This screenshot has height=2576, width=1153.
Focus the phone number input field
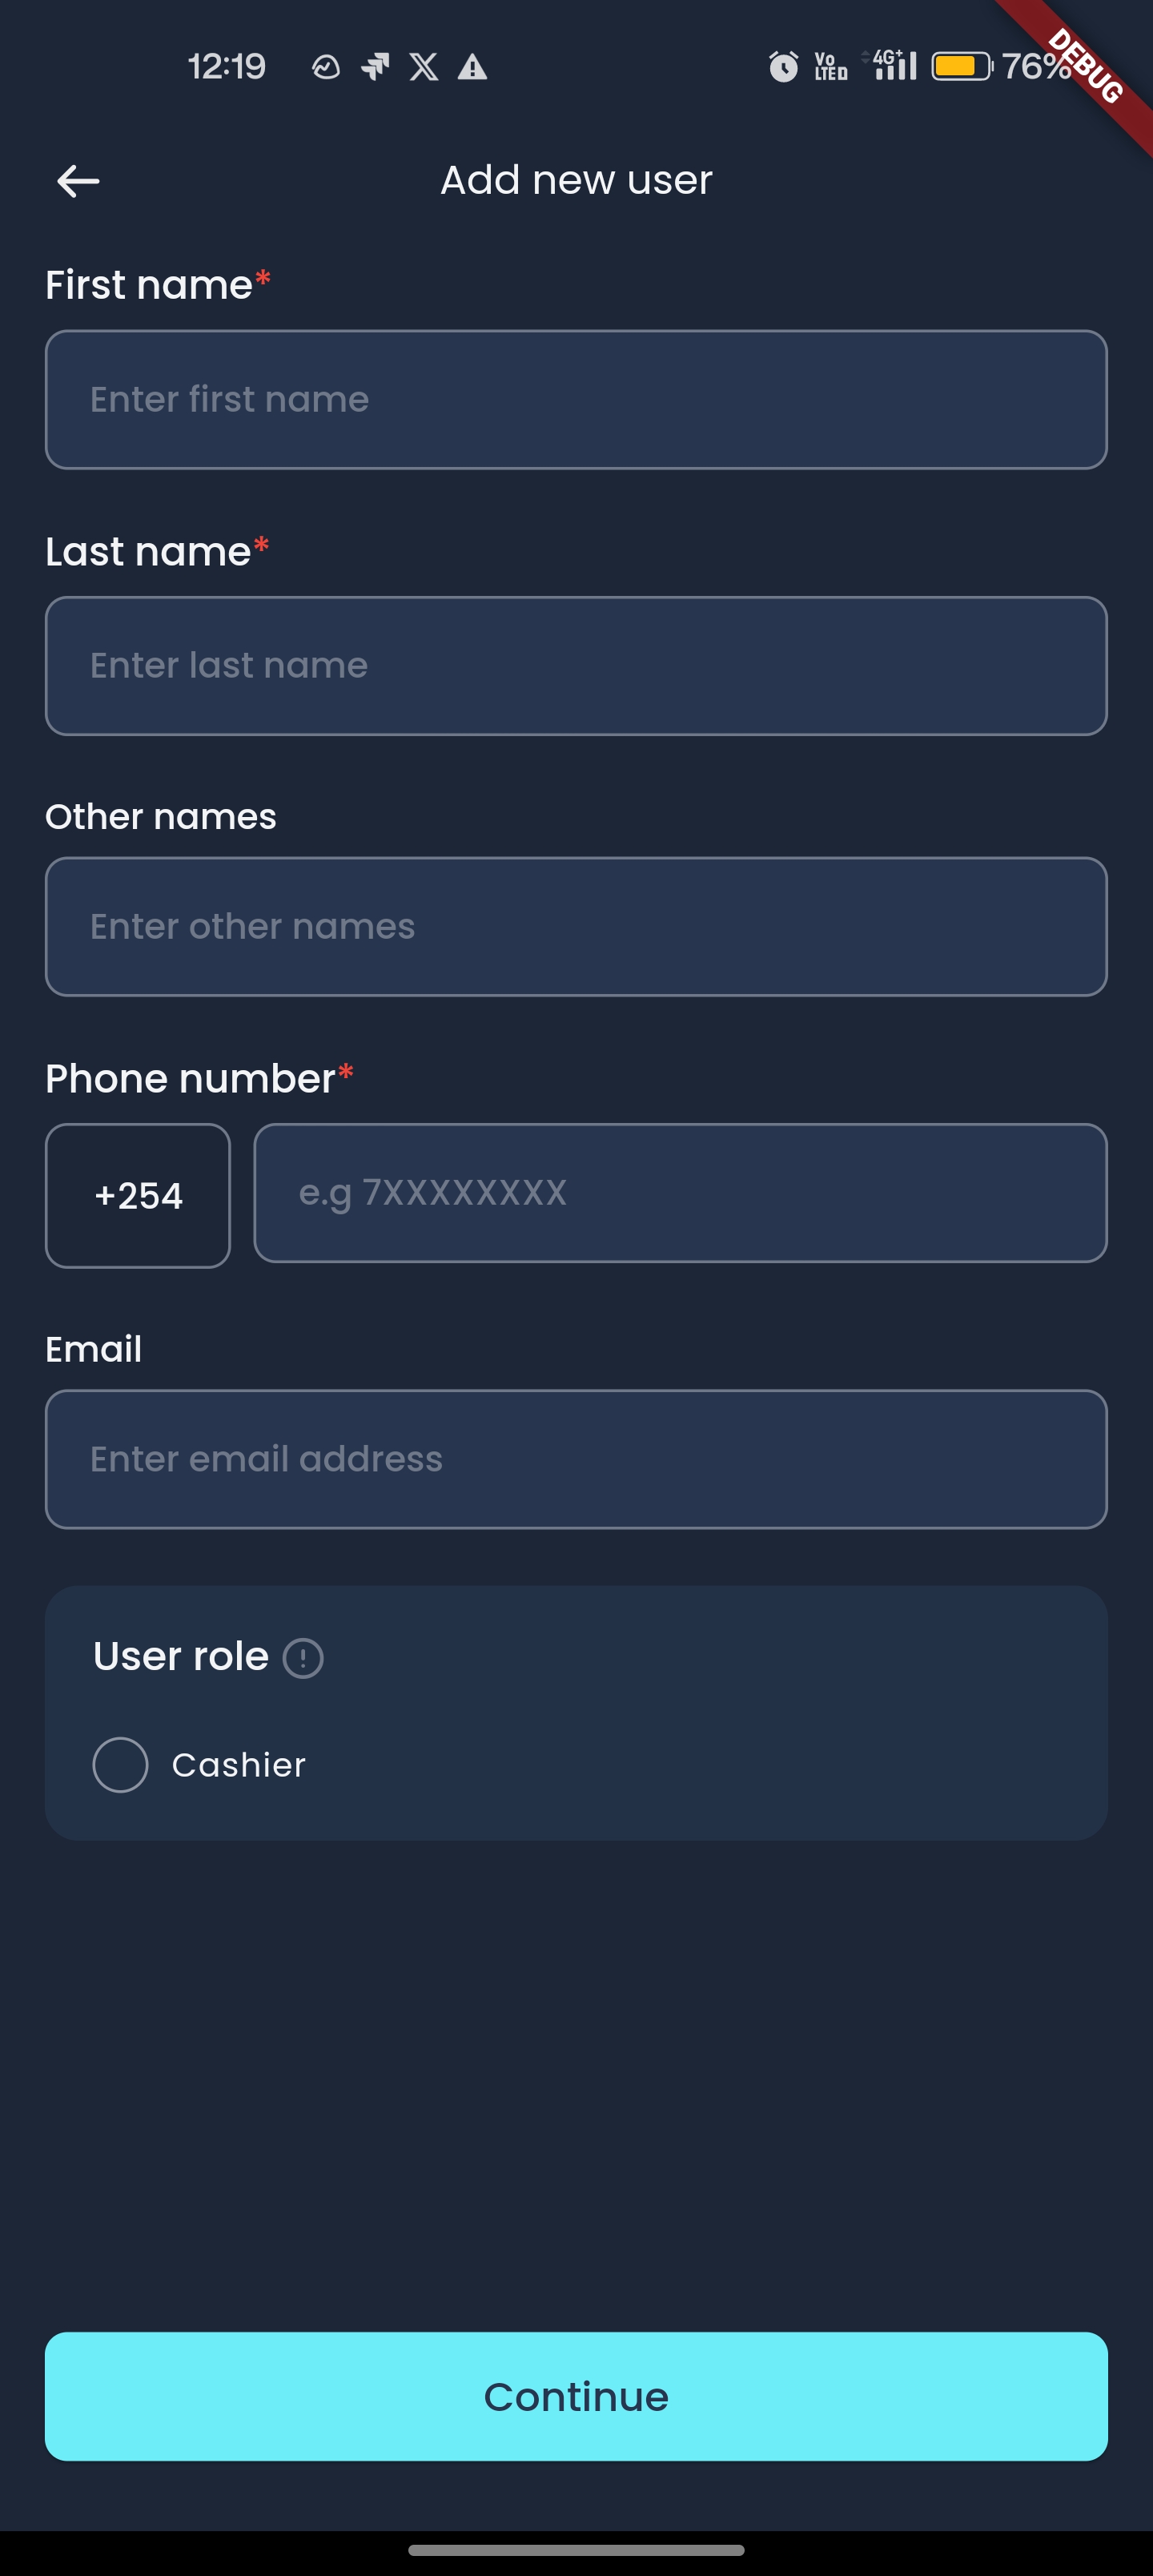680,1193
